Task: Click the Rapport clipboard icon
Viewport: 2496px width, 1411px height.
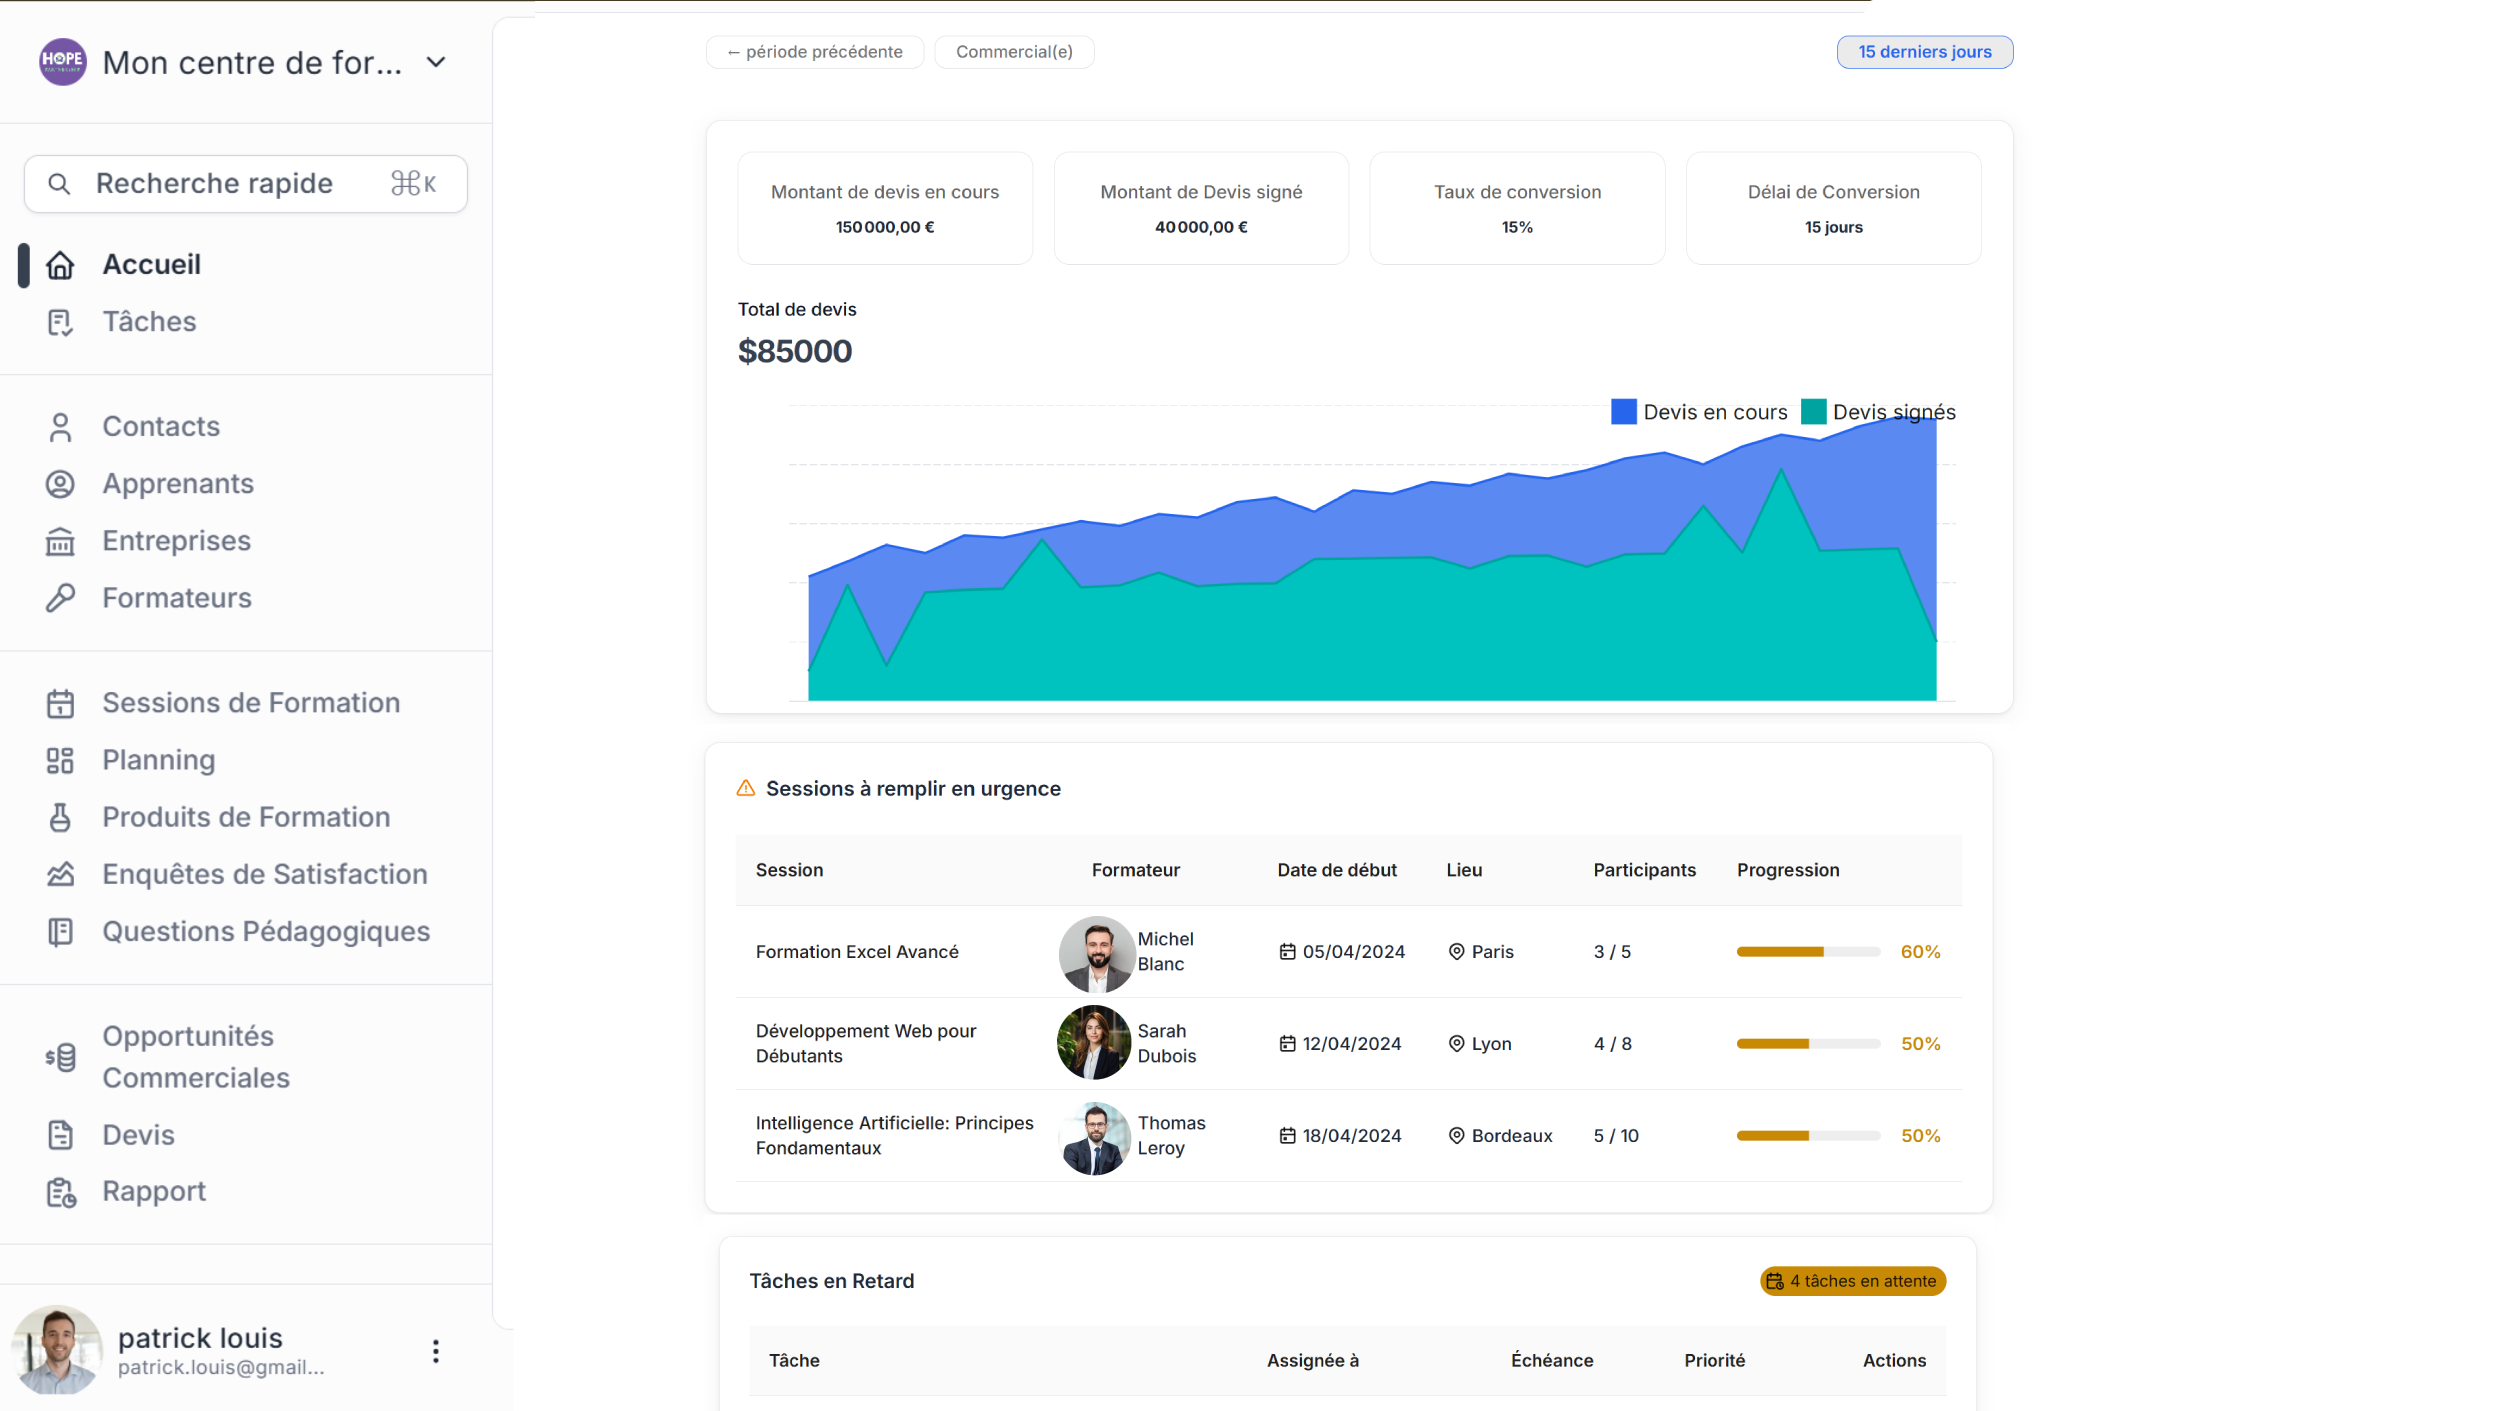Action: [60, 1192]
